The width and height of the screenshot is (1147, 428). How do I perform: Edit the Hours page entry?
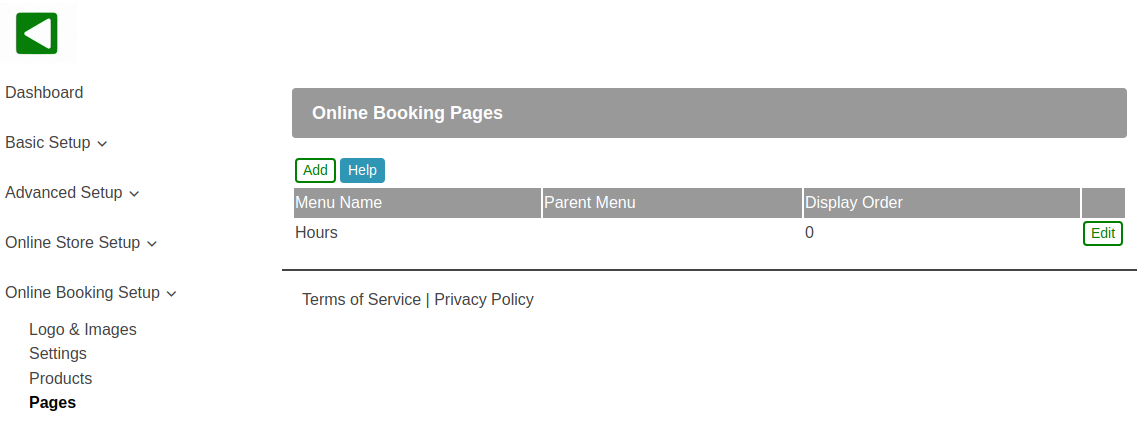click(x=1102, y=233)
